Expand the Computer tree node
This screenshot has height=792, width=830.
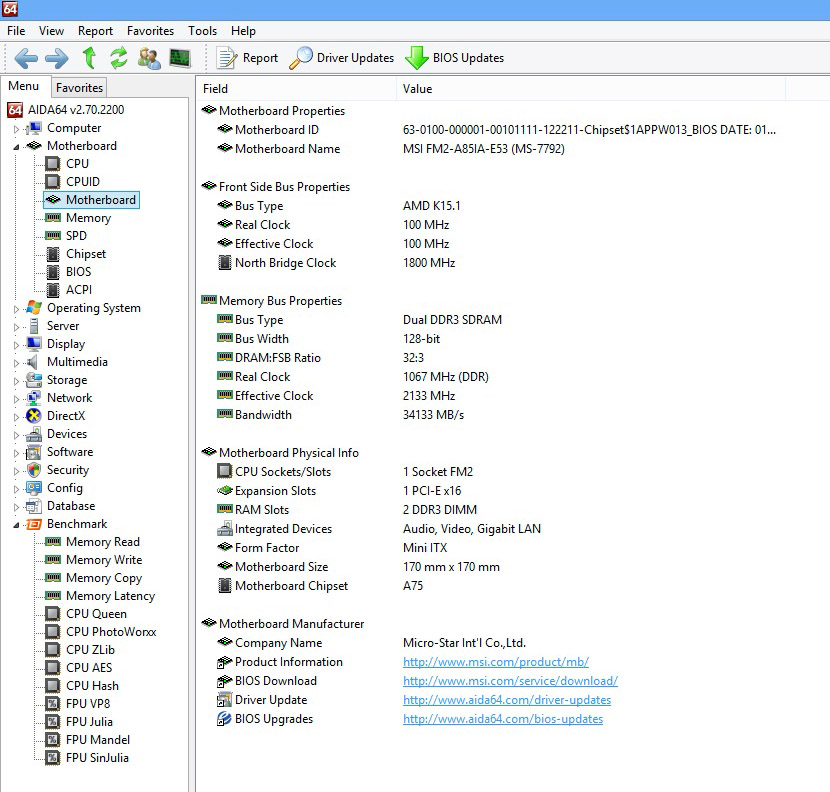(16, 129)
